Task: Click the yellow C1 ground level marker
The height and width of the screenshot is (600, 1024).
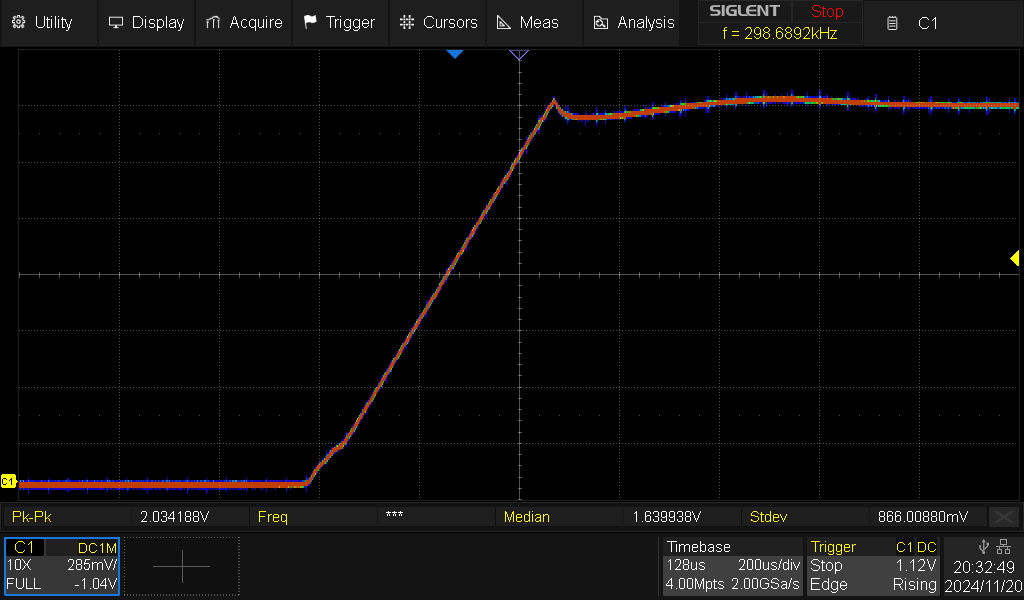Action: click(9, 482)
